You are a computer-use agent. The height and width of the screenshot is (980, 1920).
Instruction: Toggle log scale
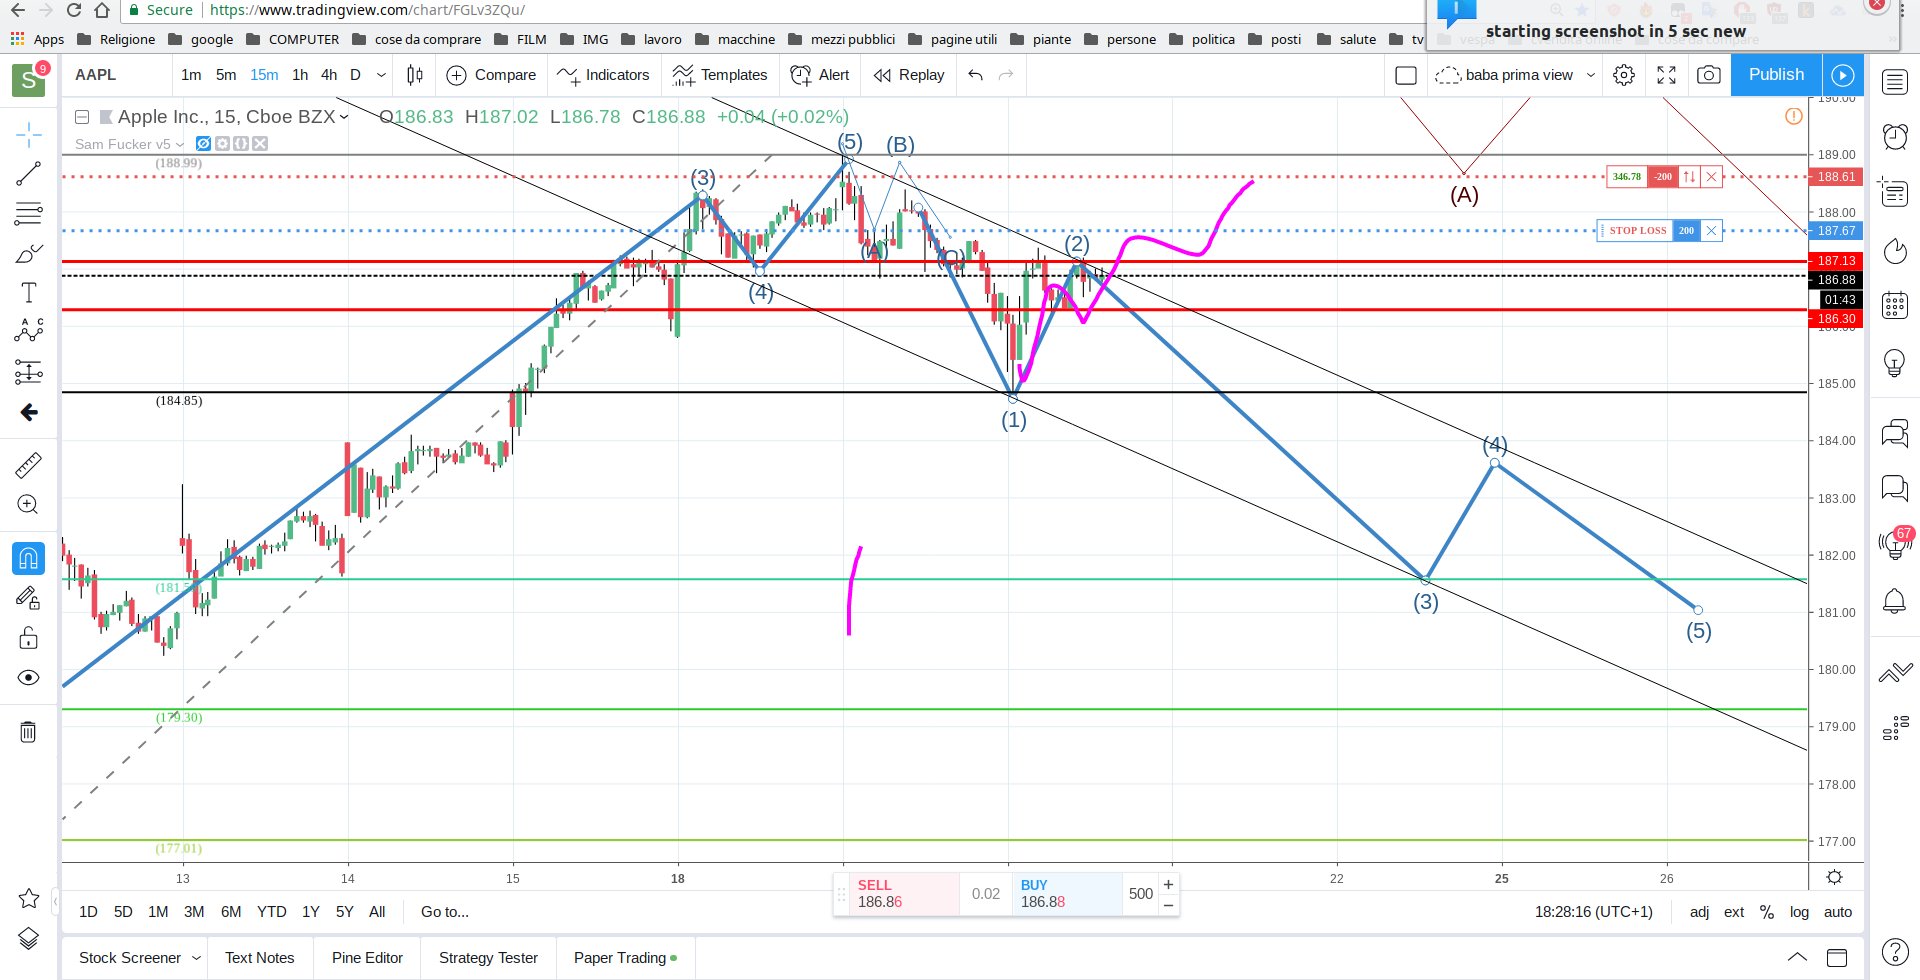[x=1800, y=912]
